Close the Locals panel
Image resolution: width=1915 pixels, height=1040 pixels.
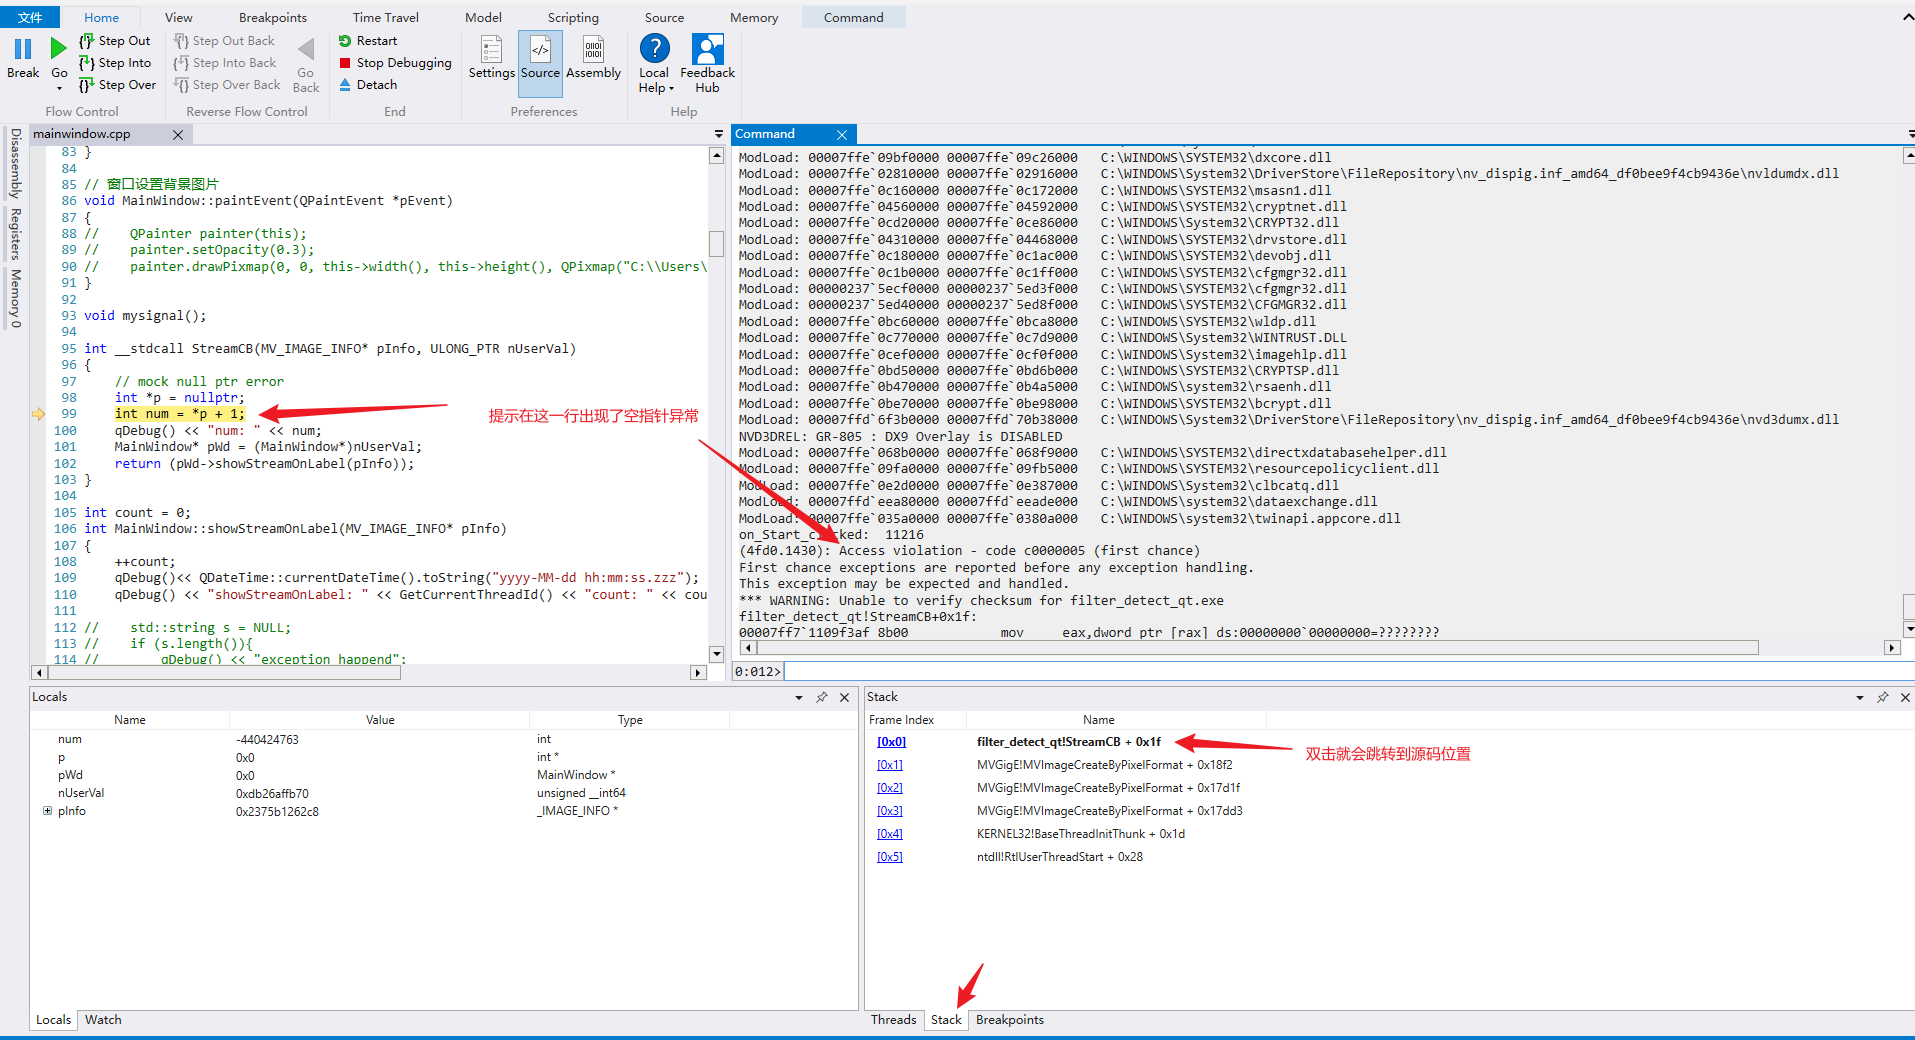[x=845, y=697]
